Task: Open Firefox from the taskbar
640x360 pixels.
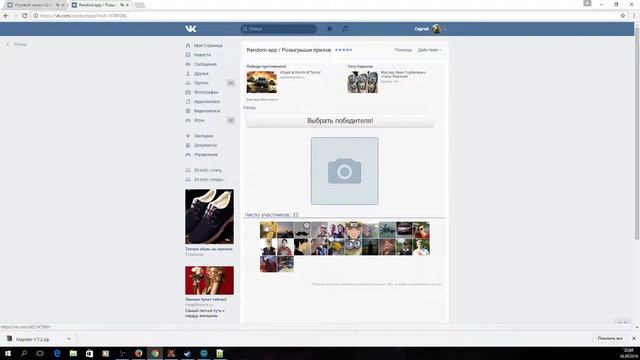Action: [138, 353]
